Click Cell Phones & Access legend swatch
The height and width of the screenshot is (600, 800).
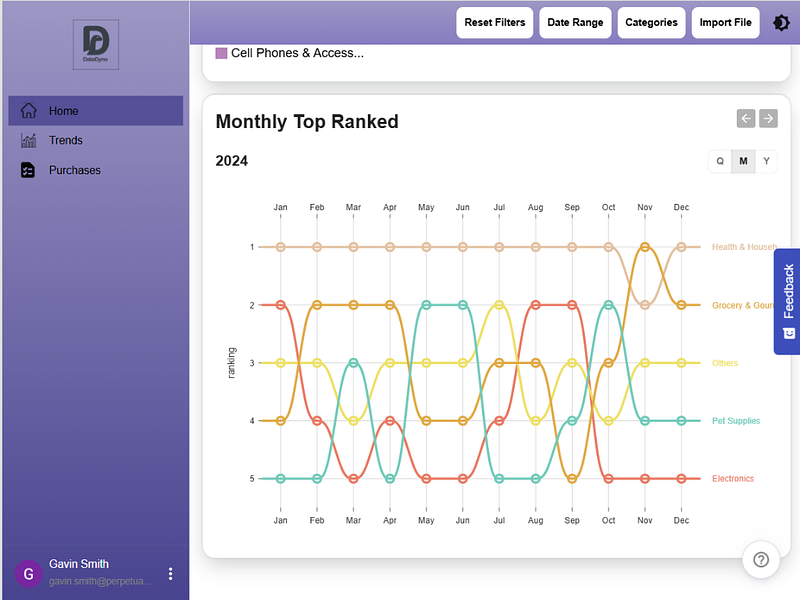[x=221, y=53]
